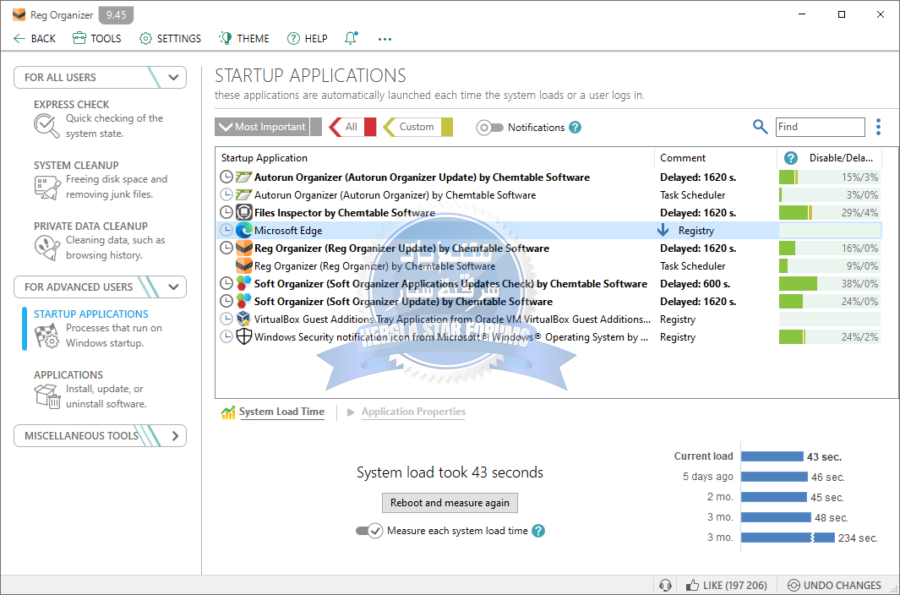Screen dimensions: 900x595
Task: Click the System Cleanup sidebar icon
Action: point(47,187)
